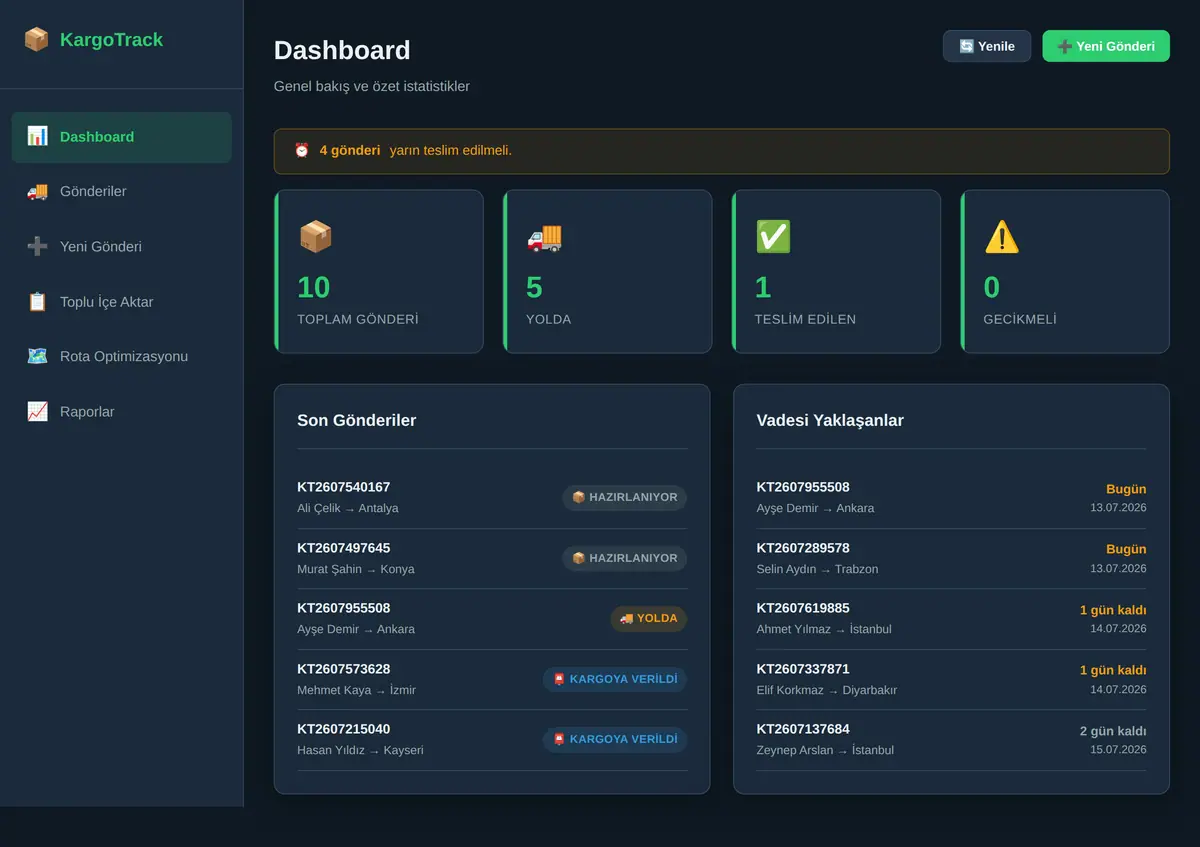Click 'Murat Şahin → Konya' route text
This screenshot has height=847, width=1200.
tap(356, 569)
